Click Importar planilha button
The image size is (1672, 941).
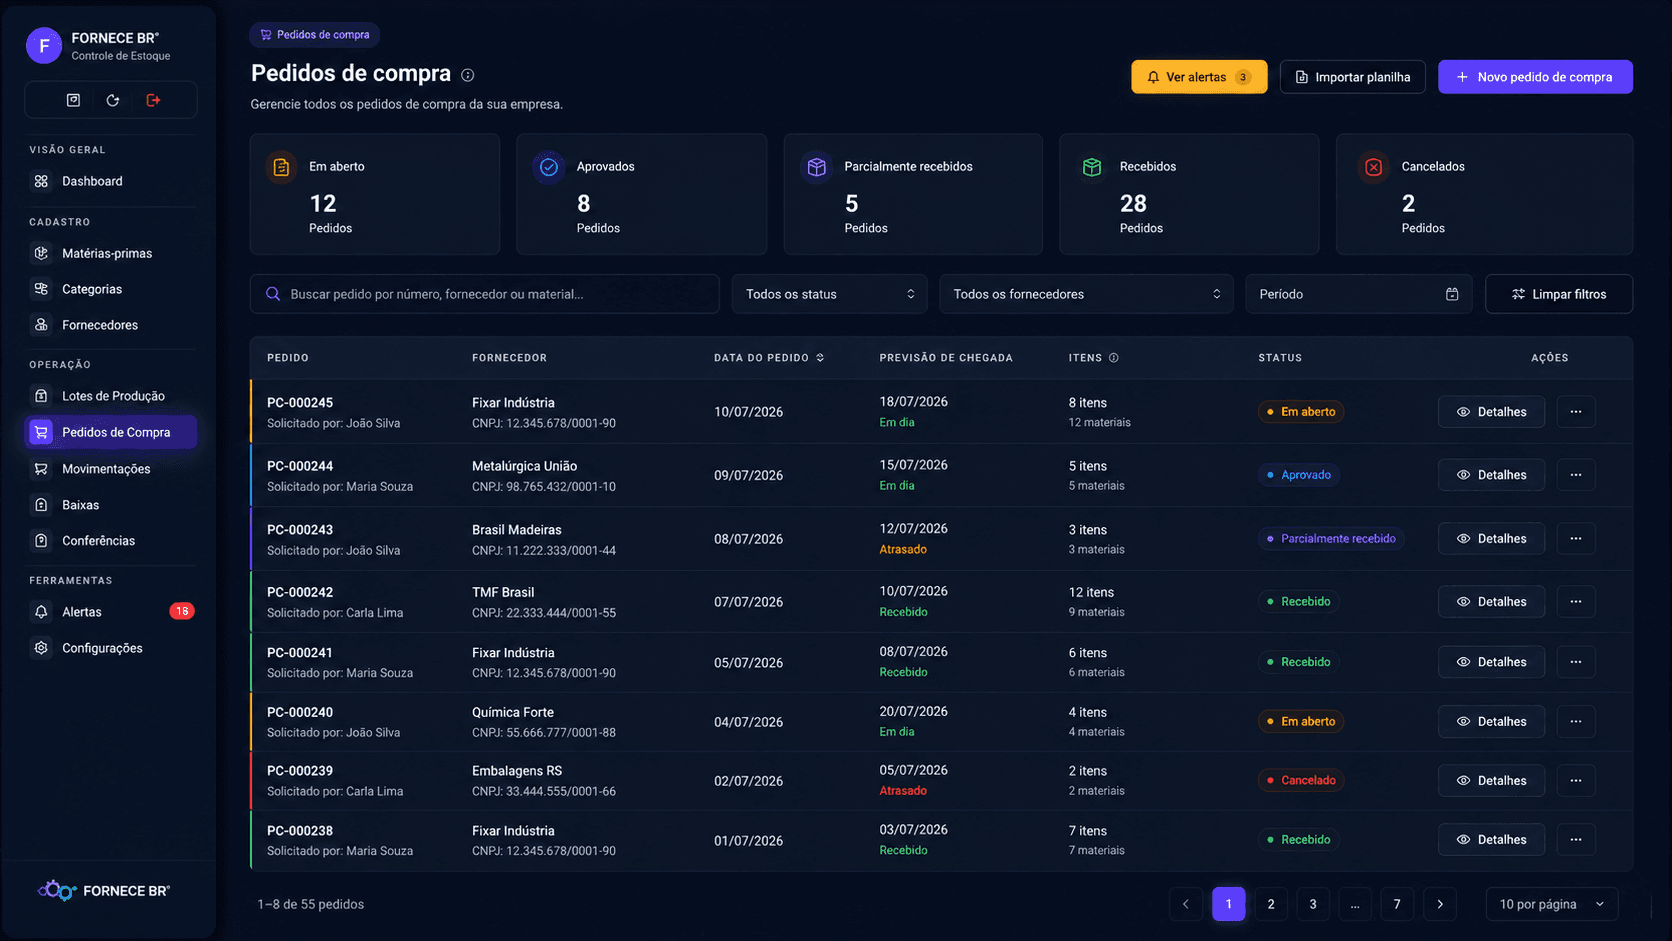[x=1353, y=77]
